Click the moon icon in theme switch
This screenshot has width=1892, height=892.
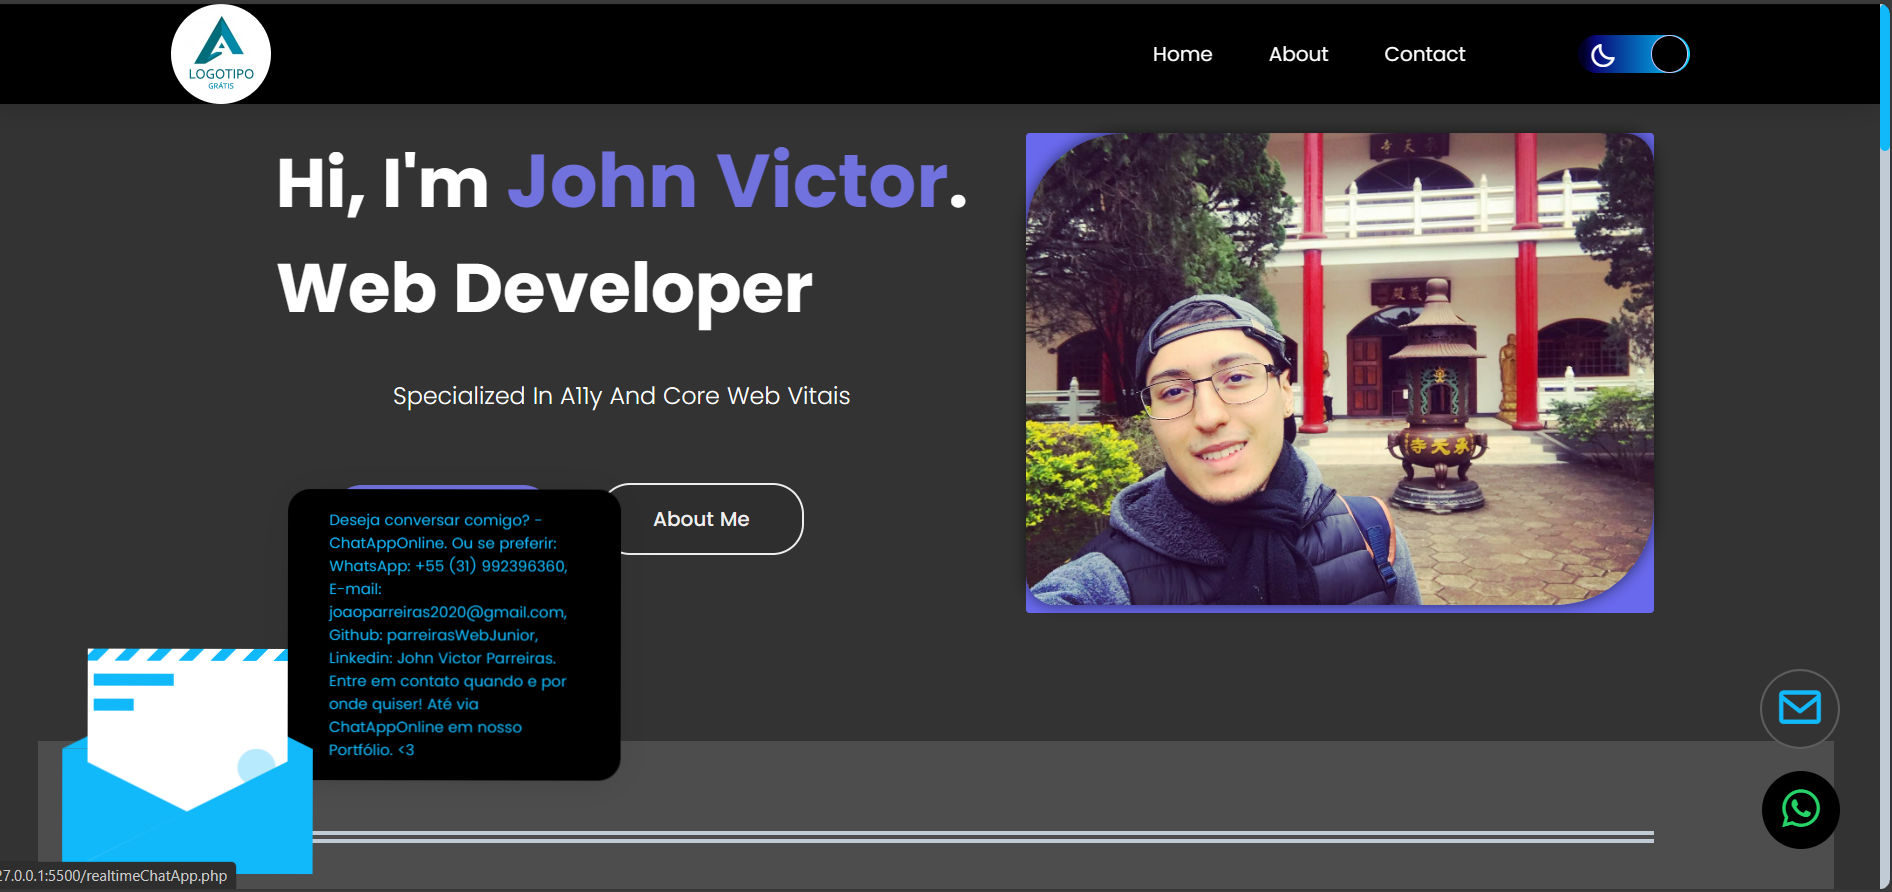point(1603,55)
